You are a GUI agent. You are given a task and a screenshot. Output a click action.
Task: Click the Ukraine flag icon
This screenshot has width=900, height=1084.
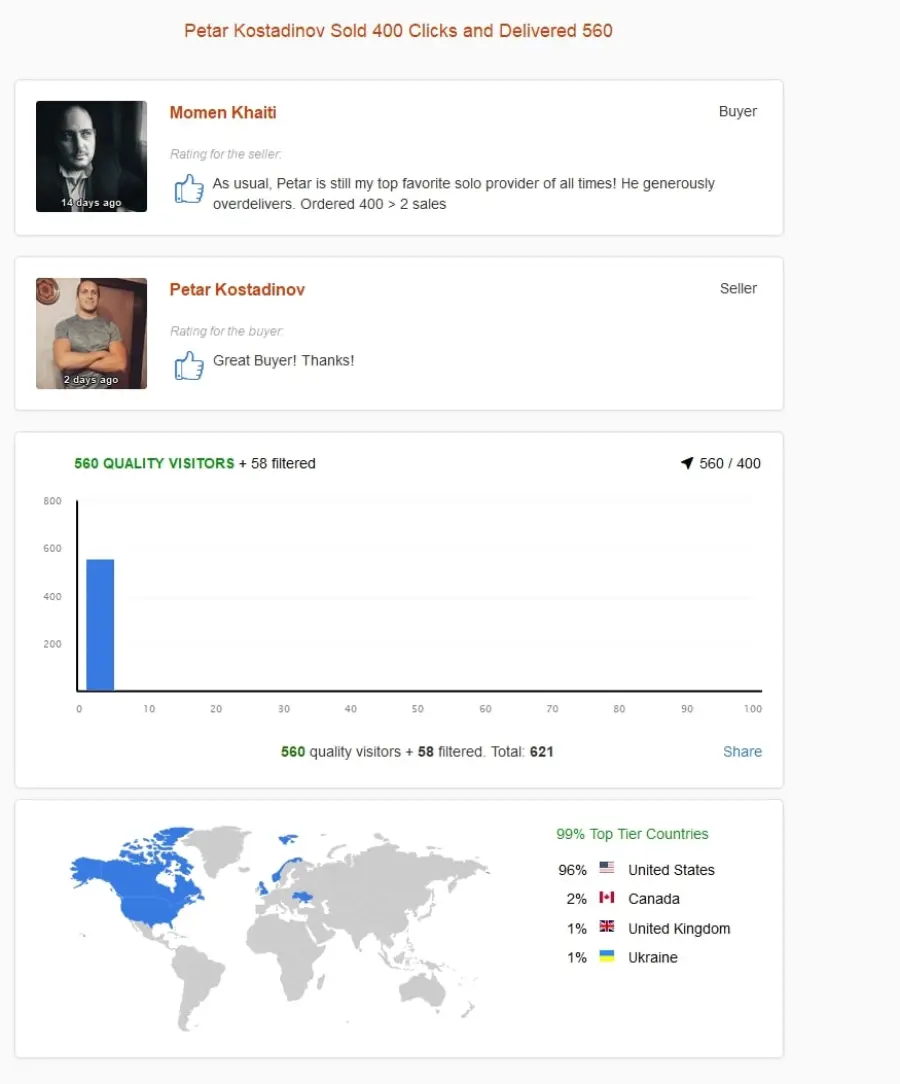(x=607, y=955)
